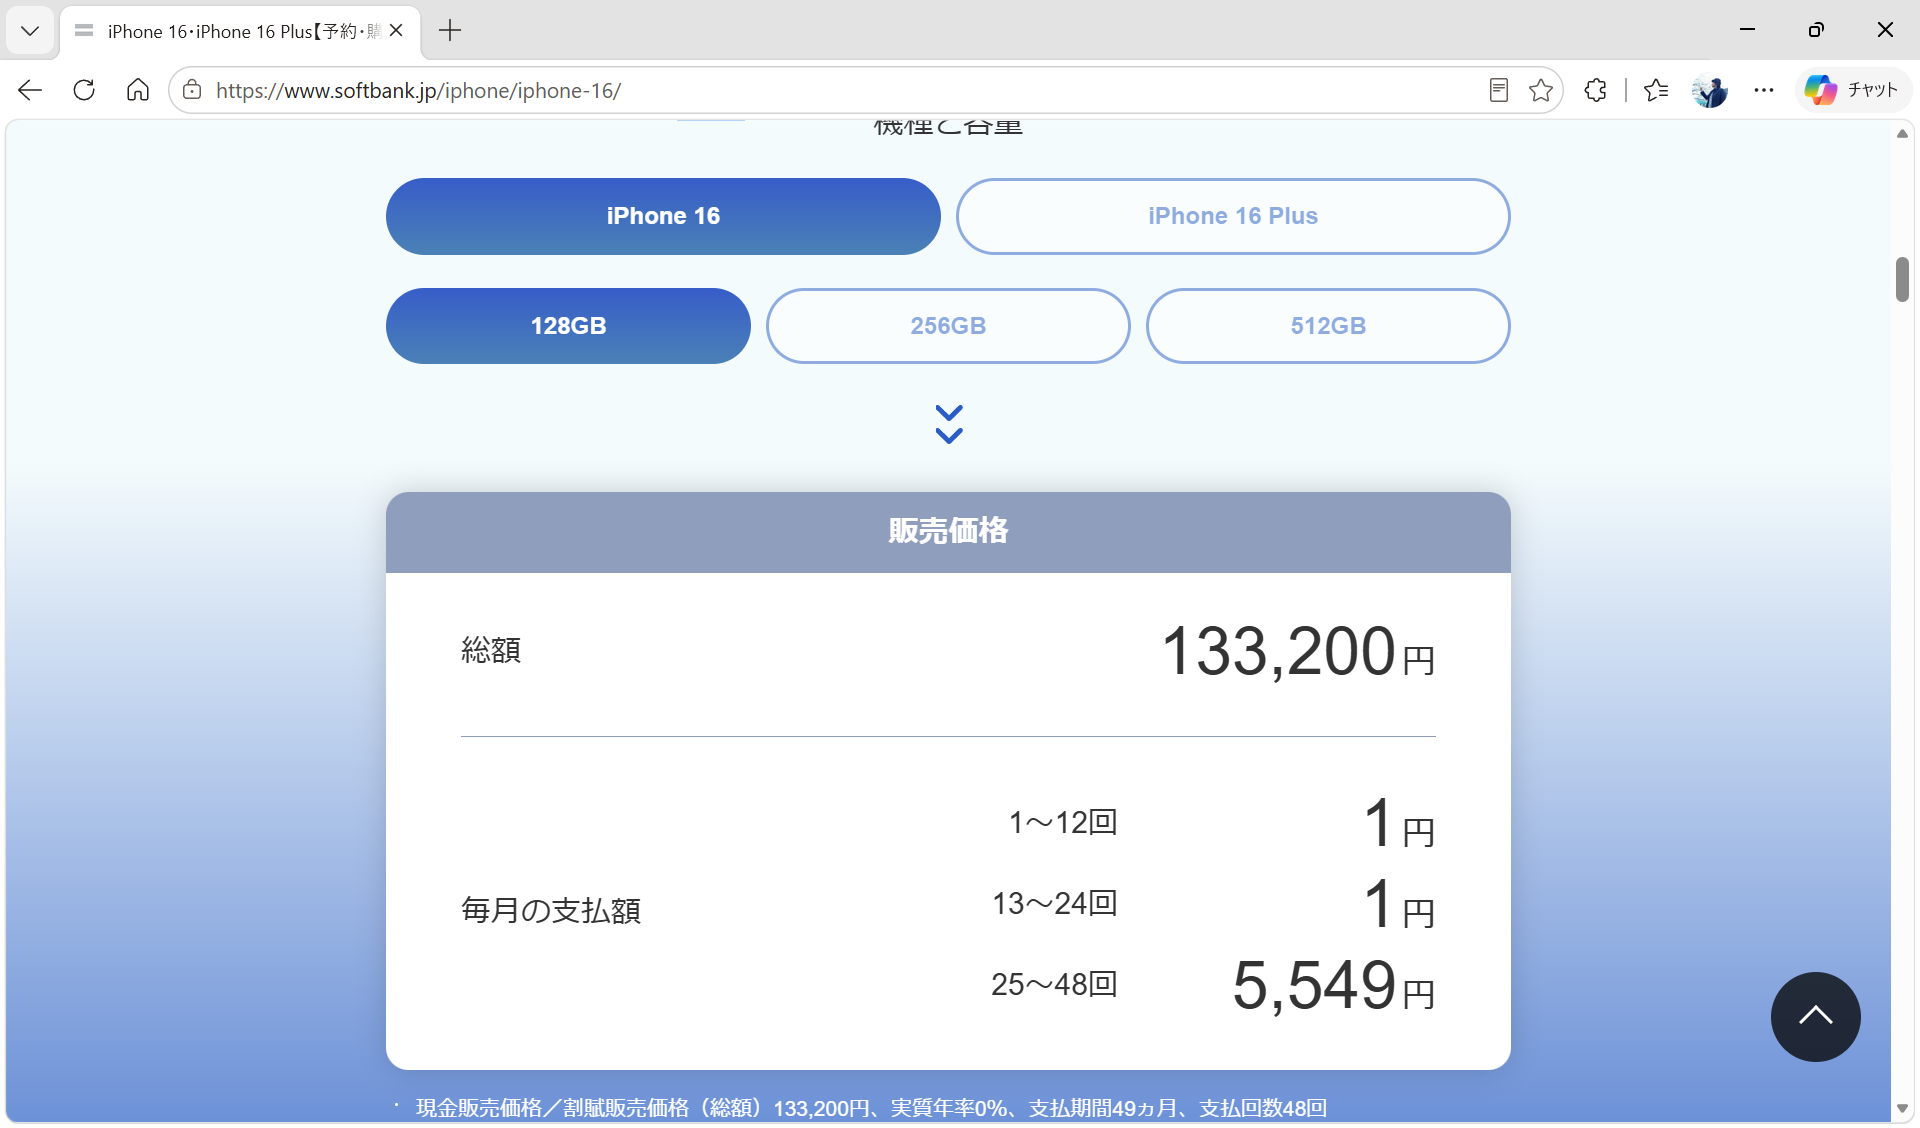Click the 133,200円 total price
The height and width of the screenshot is (1128, 1920).
[1298, 652]
